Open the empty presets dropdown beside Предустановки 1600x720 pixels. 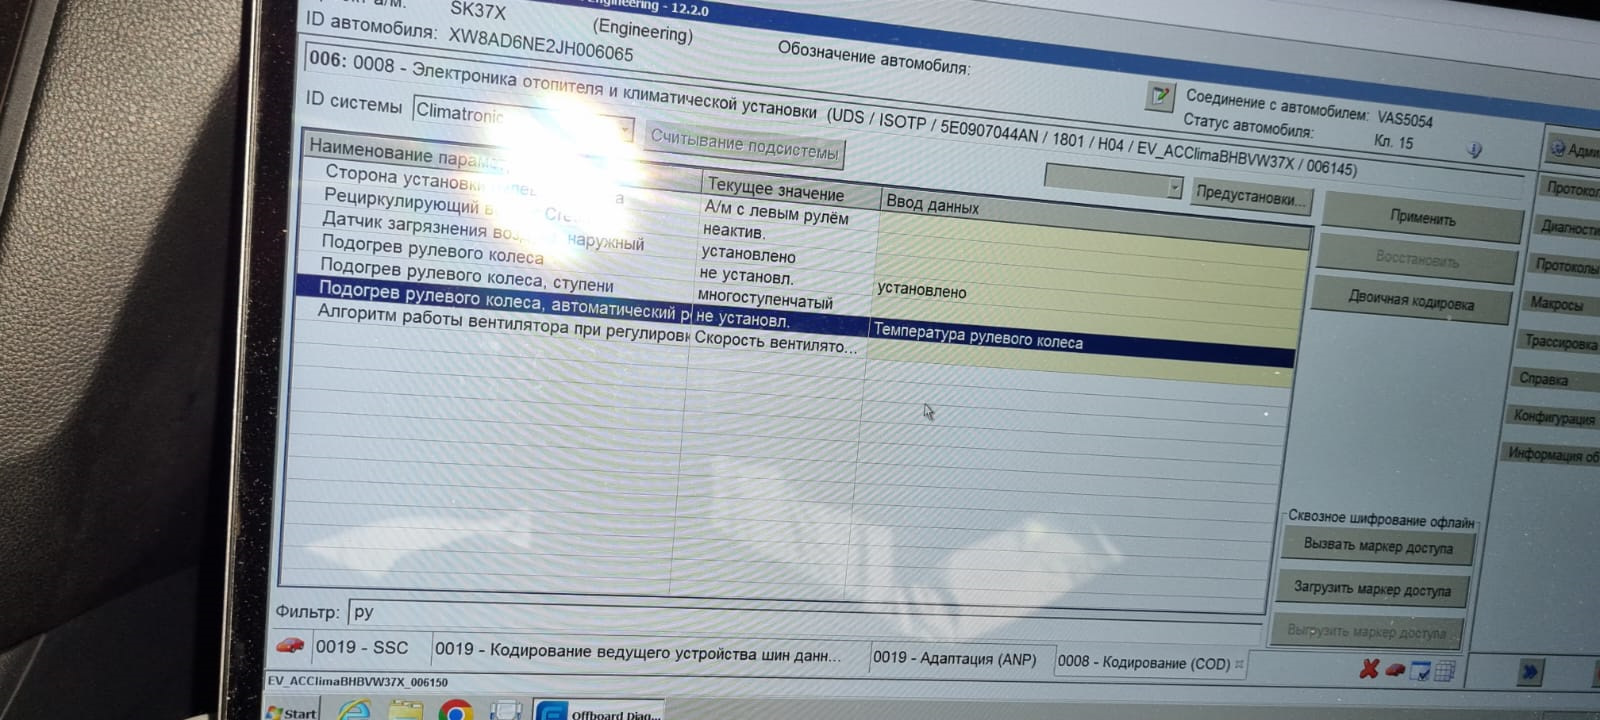point(1113,181)
